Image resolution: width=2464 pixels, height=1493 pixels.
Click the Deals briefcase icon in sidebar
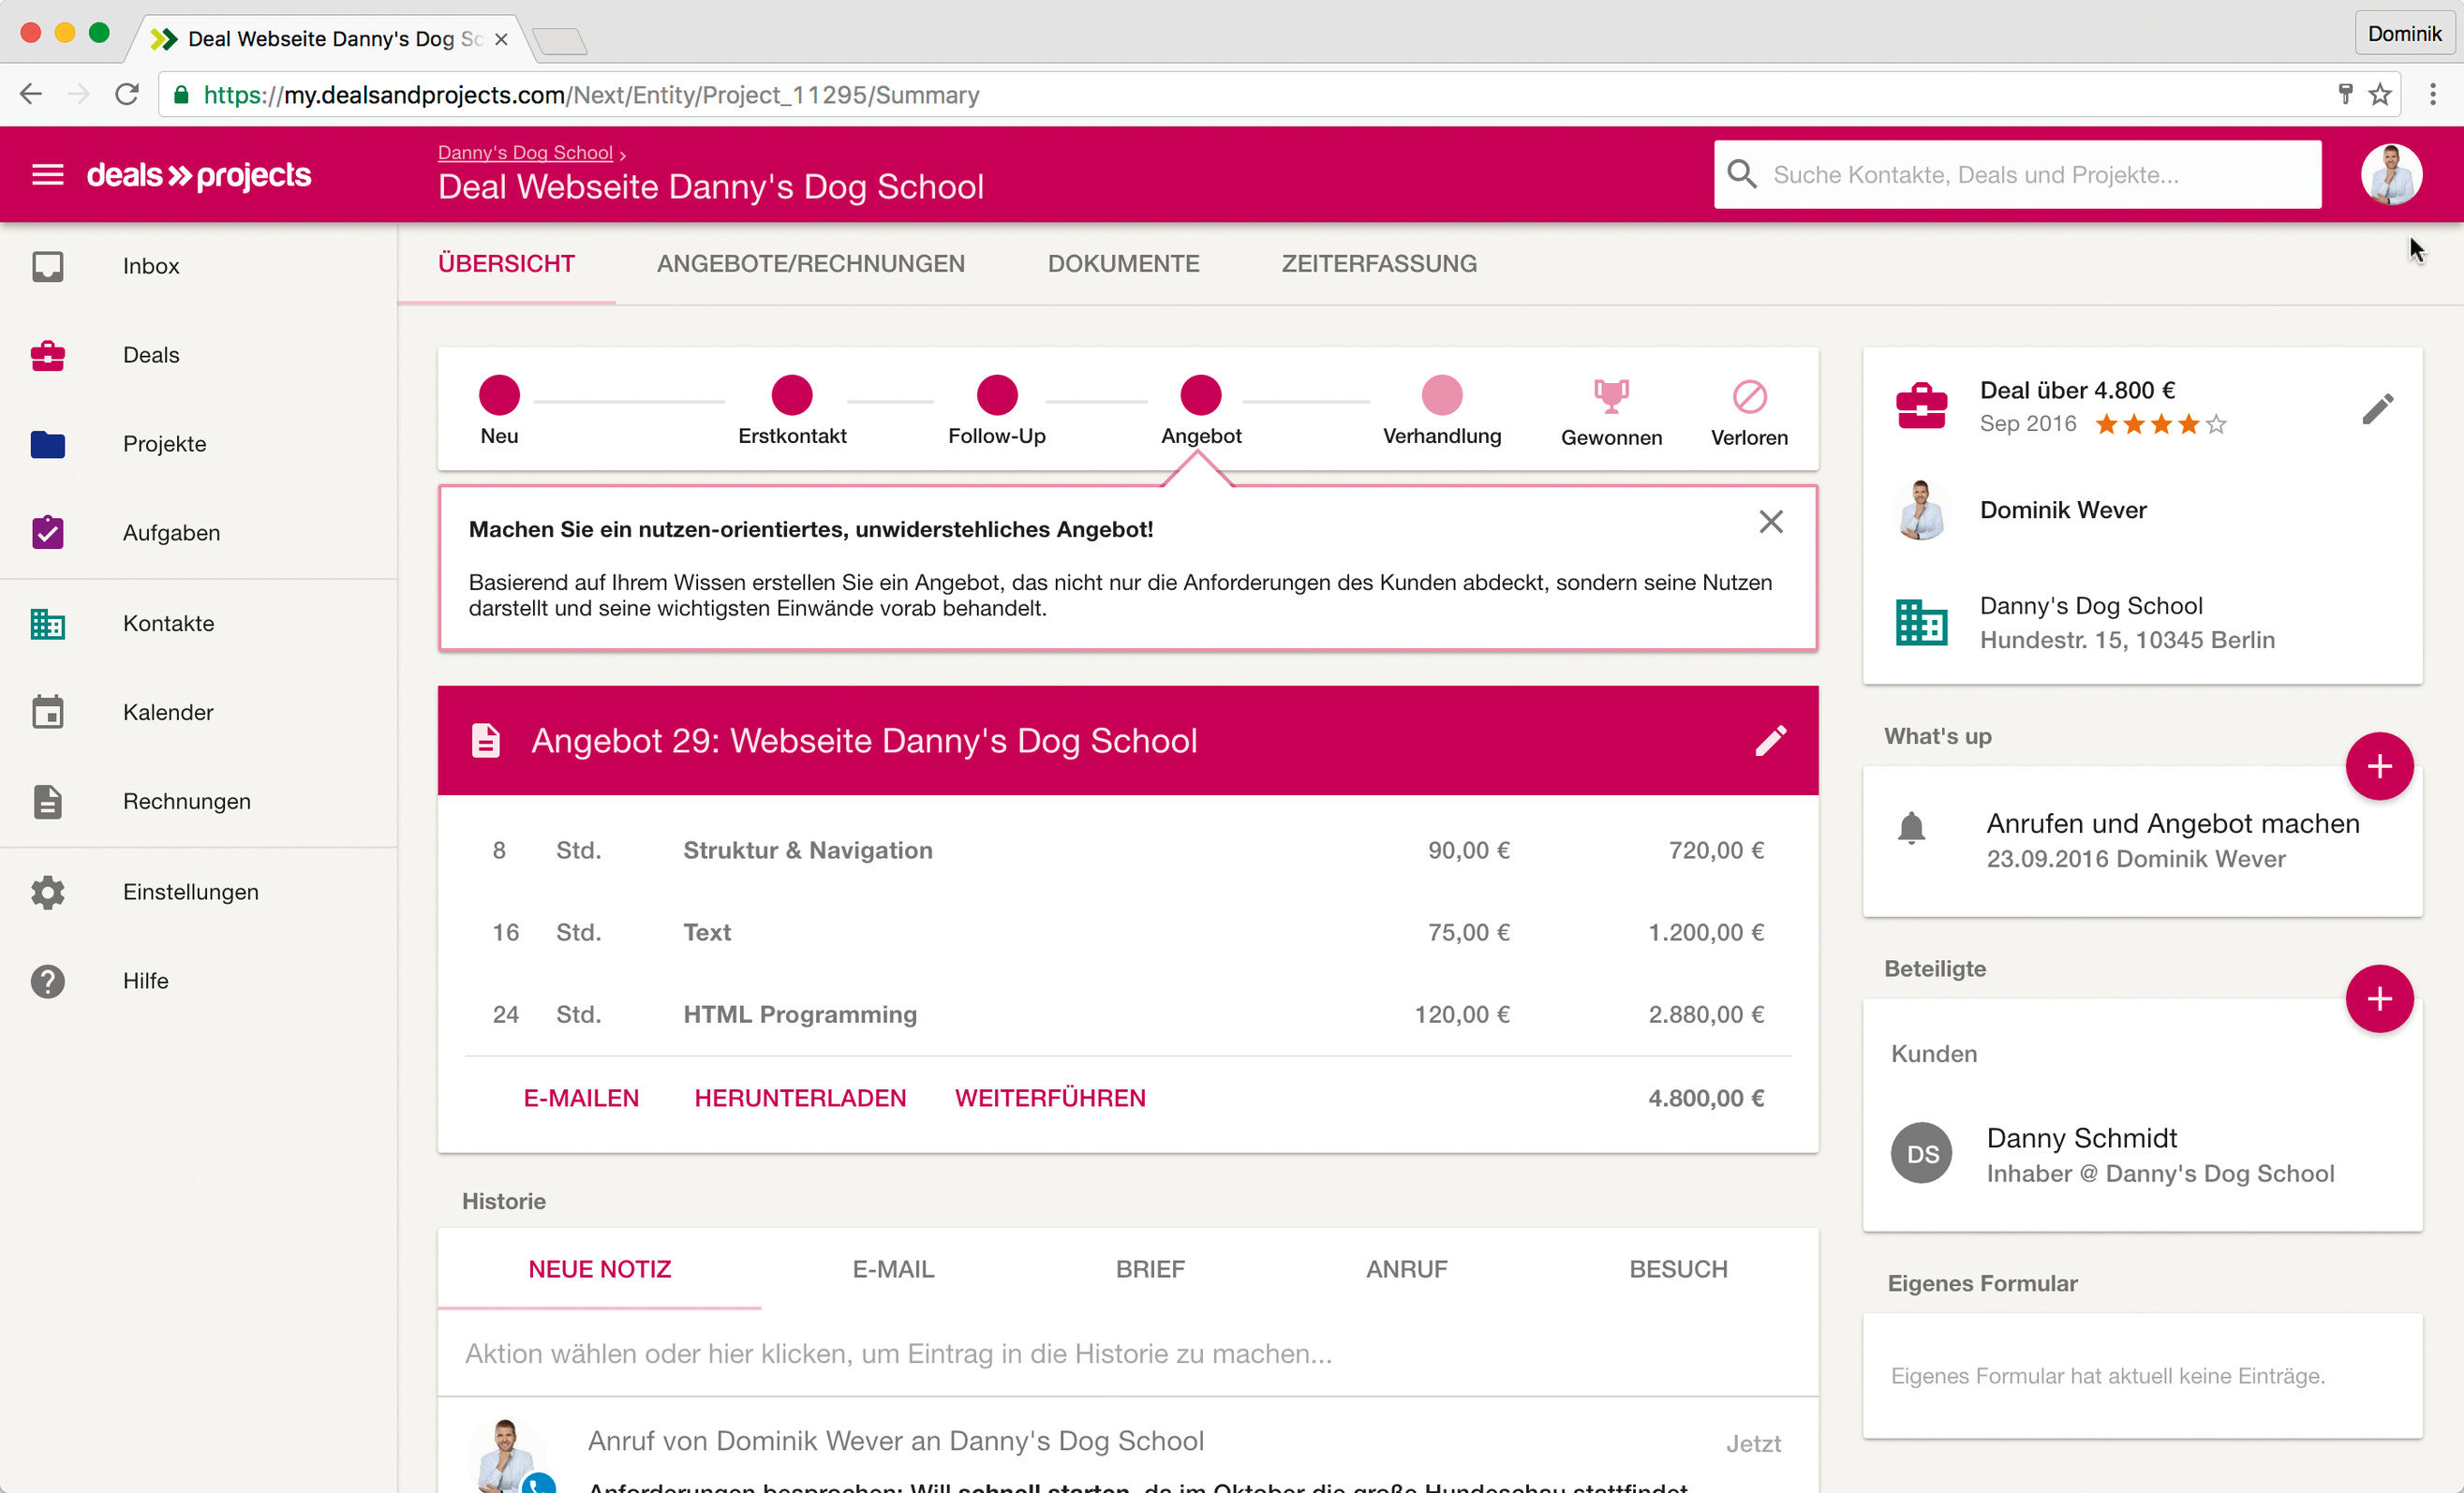(47, 355)
